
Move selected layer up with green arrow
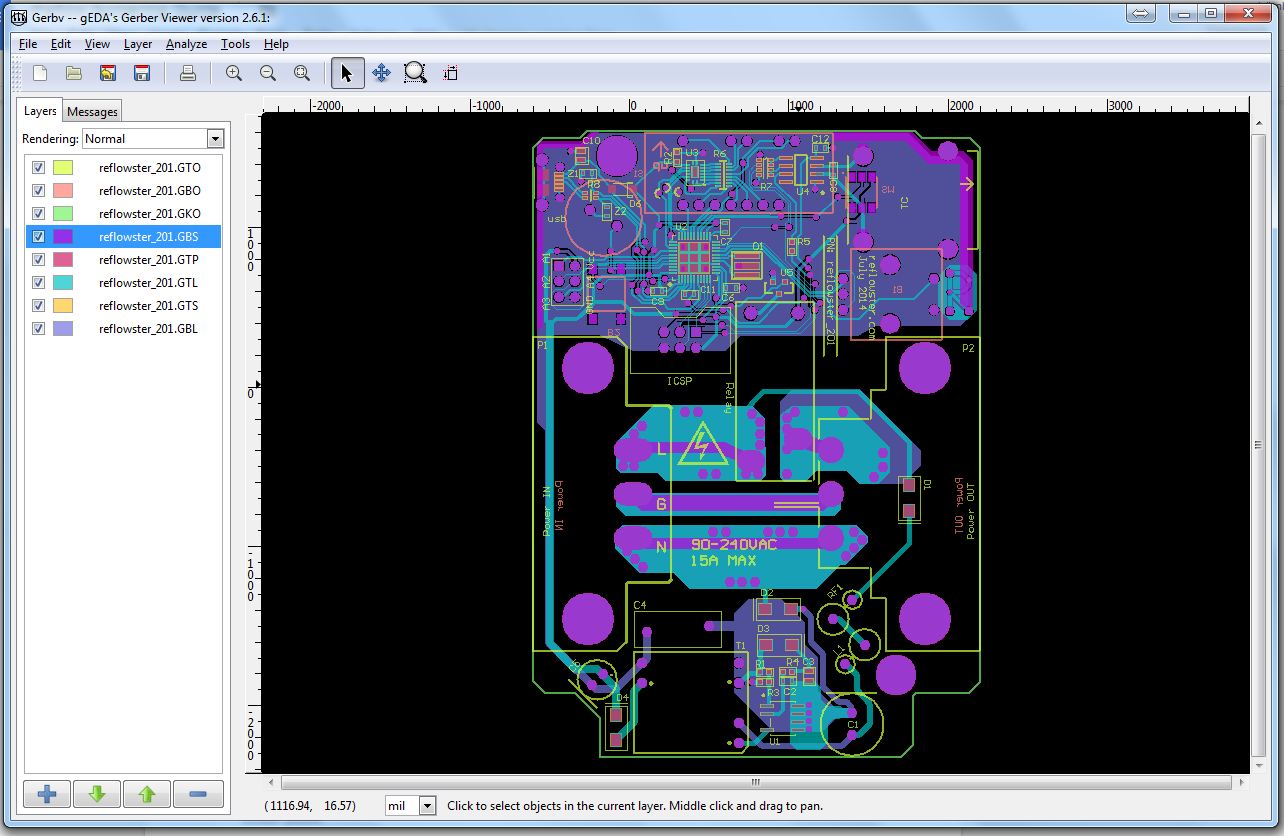[x=147, y=795]
